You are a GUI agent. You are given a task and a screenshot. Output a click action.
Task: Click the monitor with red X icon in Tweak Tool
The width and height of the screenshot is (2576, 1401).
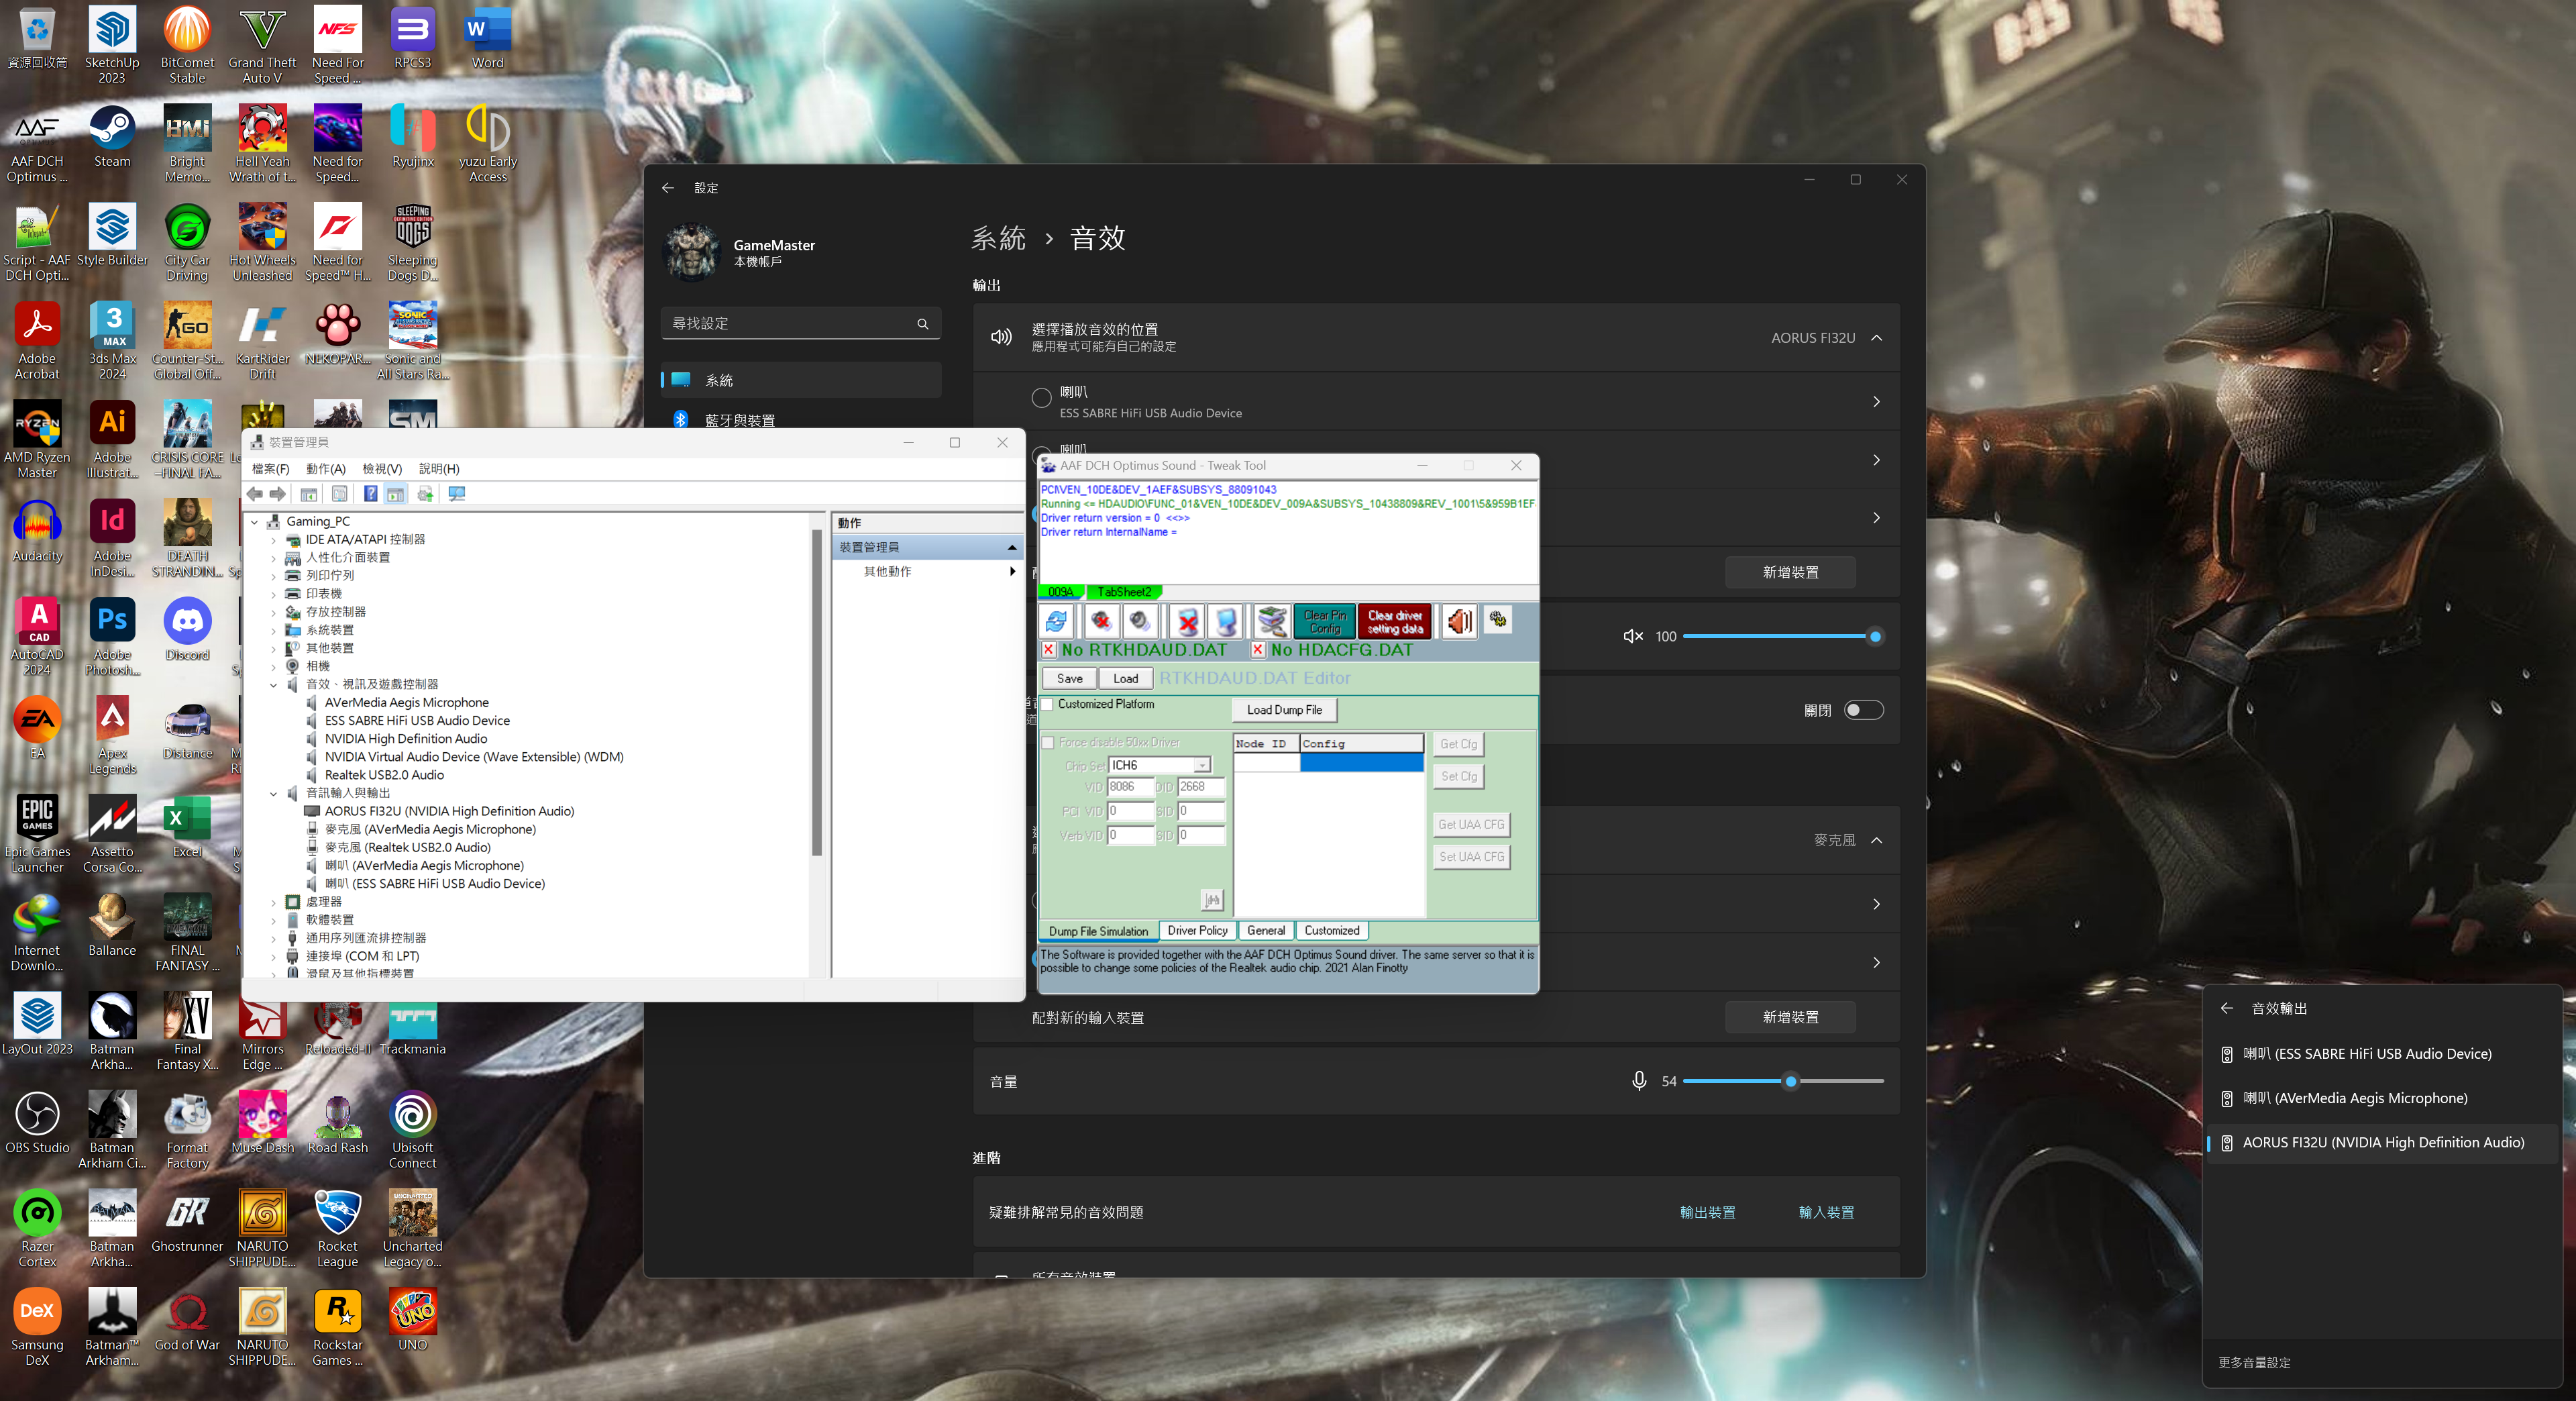coord(1187,621)
